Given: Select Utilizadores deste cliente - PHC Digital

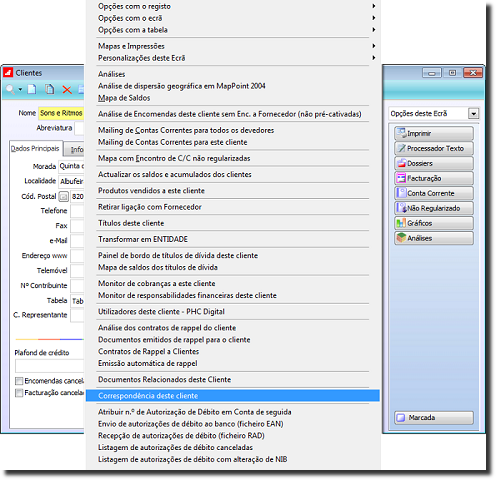Looking at the screenshot, I should [x=233, y=312].
